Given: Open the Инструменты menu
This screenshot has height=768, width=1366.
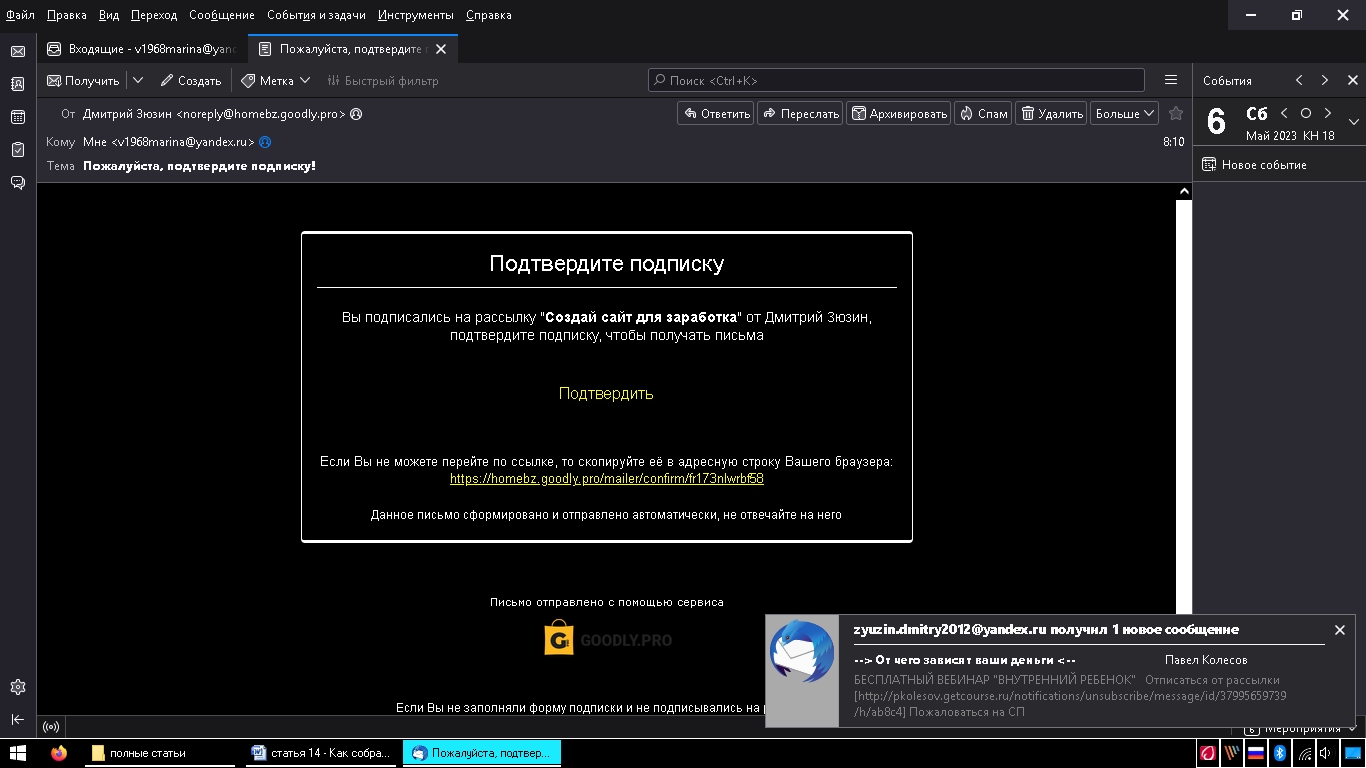Looking at the screenshot, I should click(x=416, y=15).
